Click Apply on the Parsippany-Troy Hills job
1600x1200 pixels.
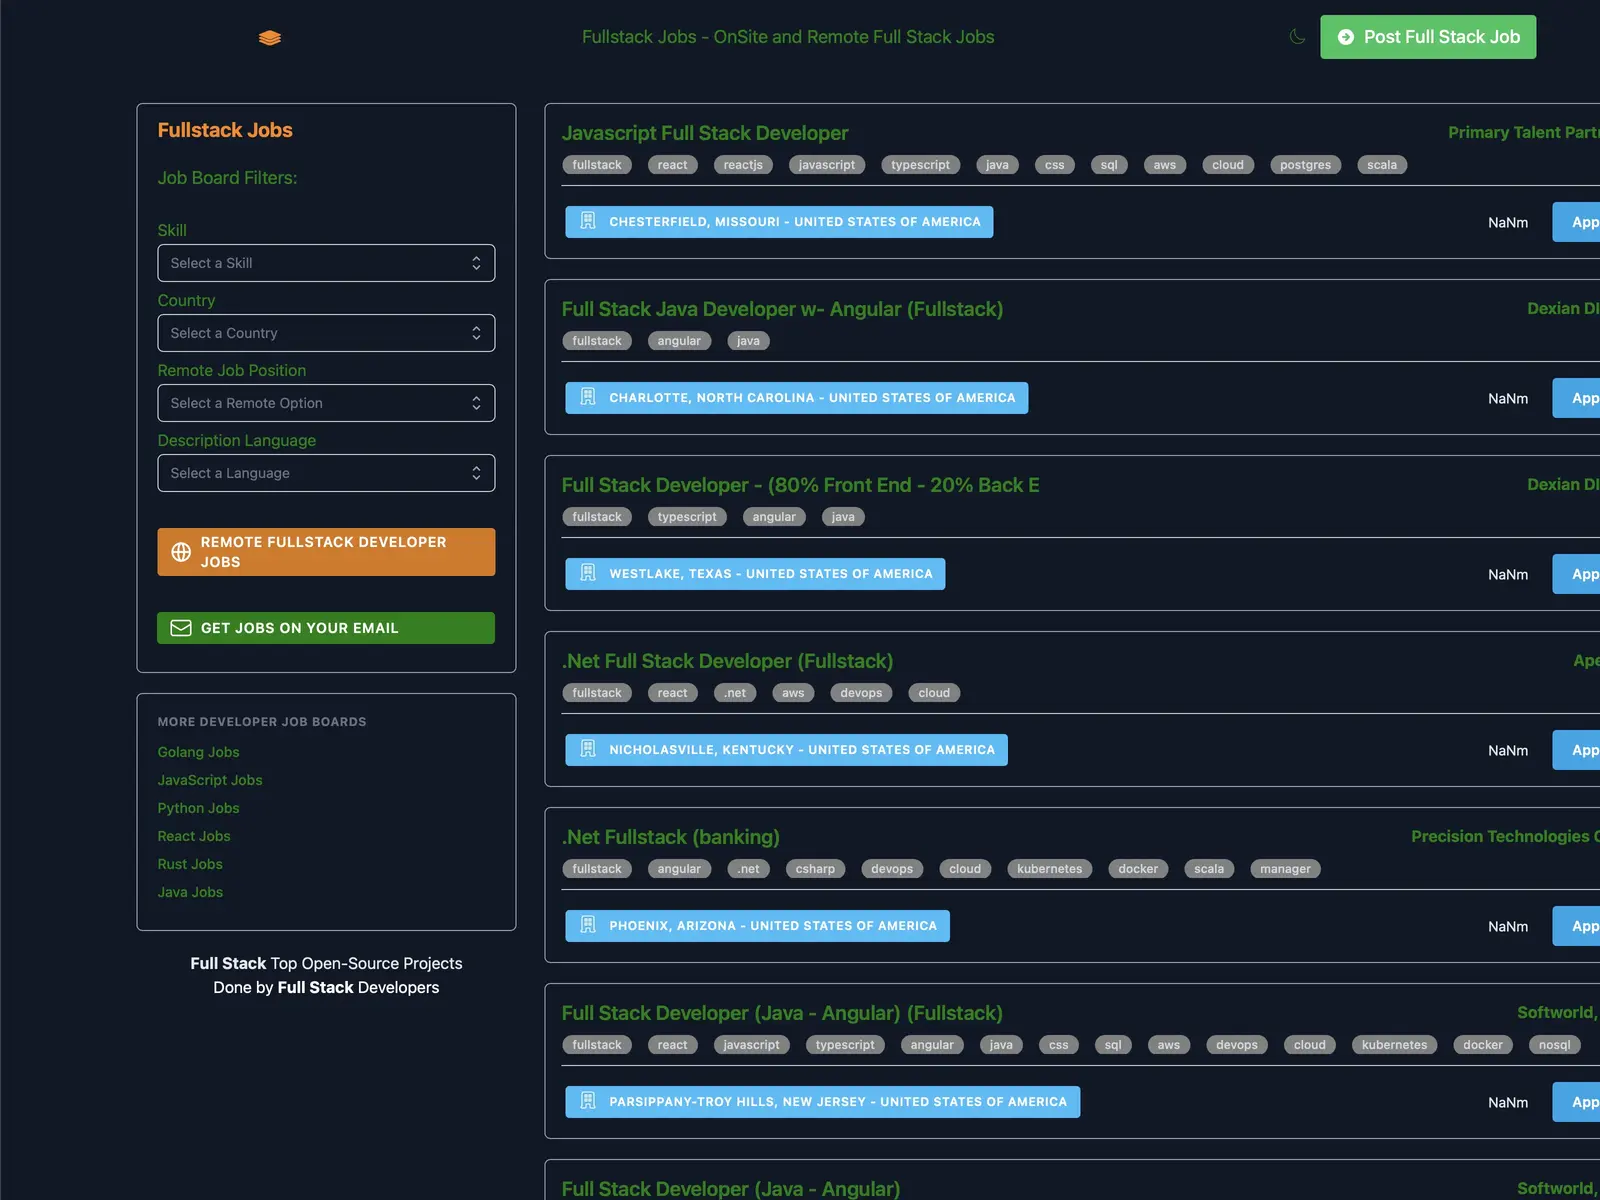1577,1102
